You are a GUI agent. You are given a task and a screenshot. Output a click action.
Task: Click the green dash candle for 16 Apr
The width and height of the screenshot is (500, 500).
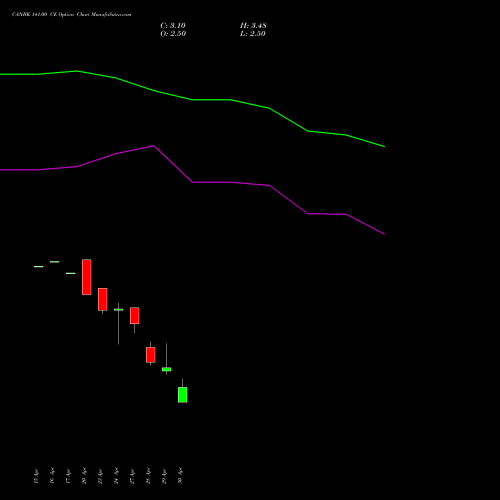[x=55, y=262]
